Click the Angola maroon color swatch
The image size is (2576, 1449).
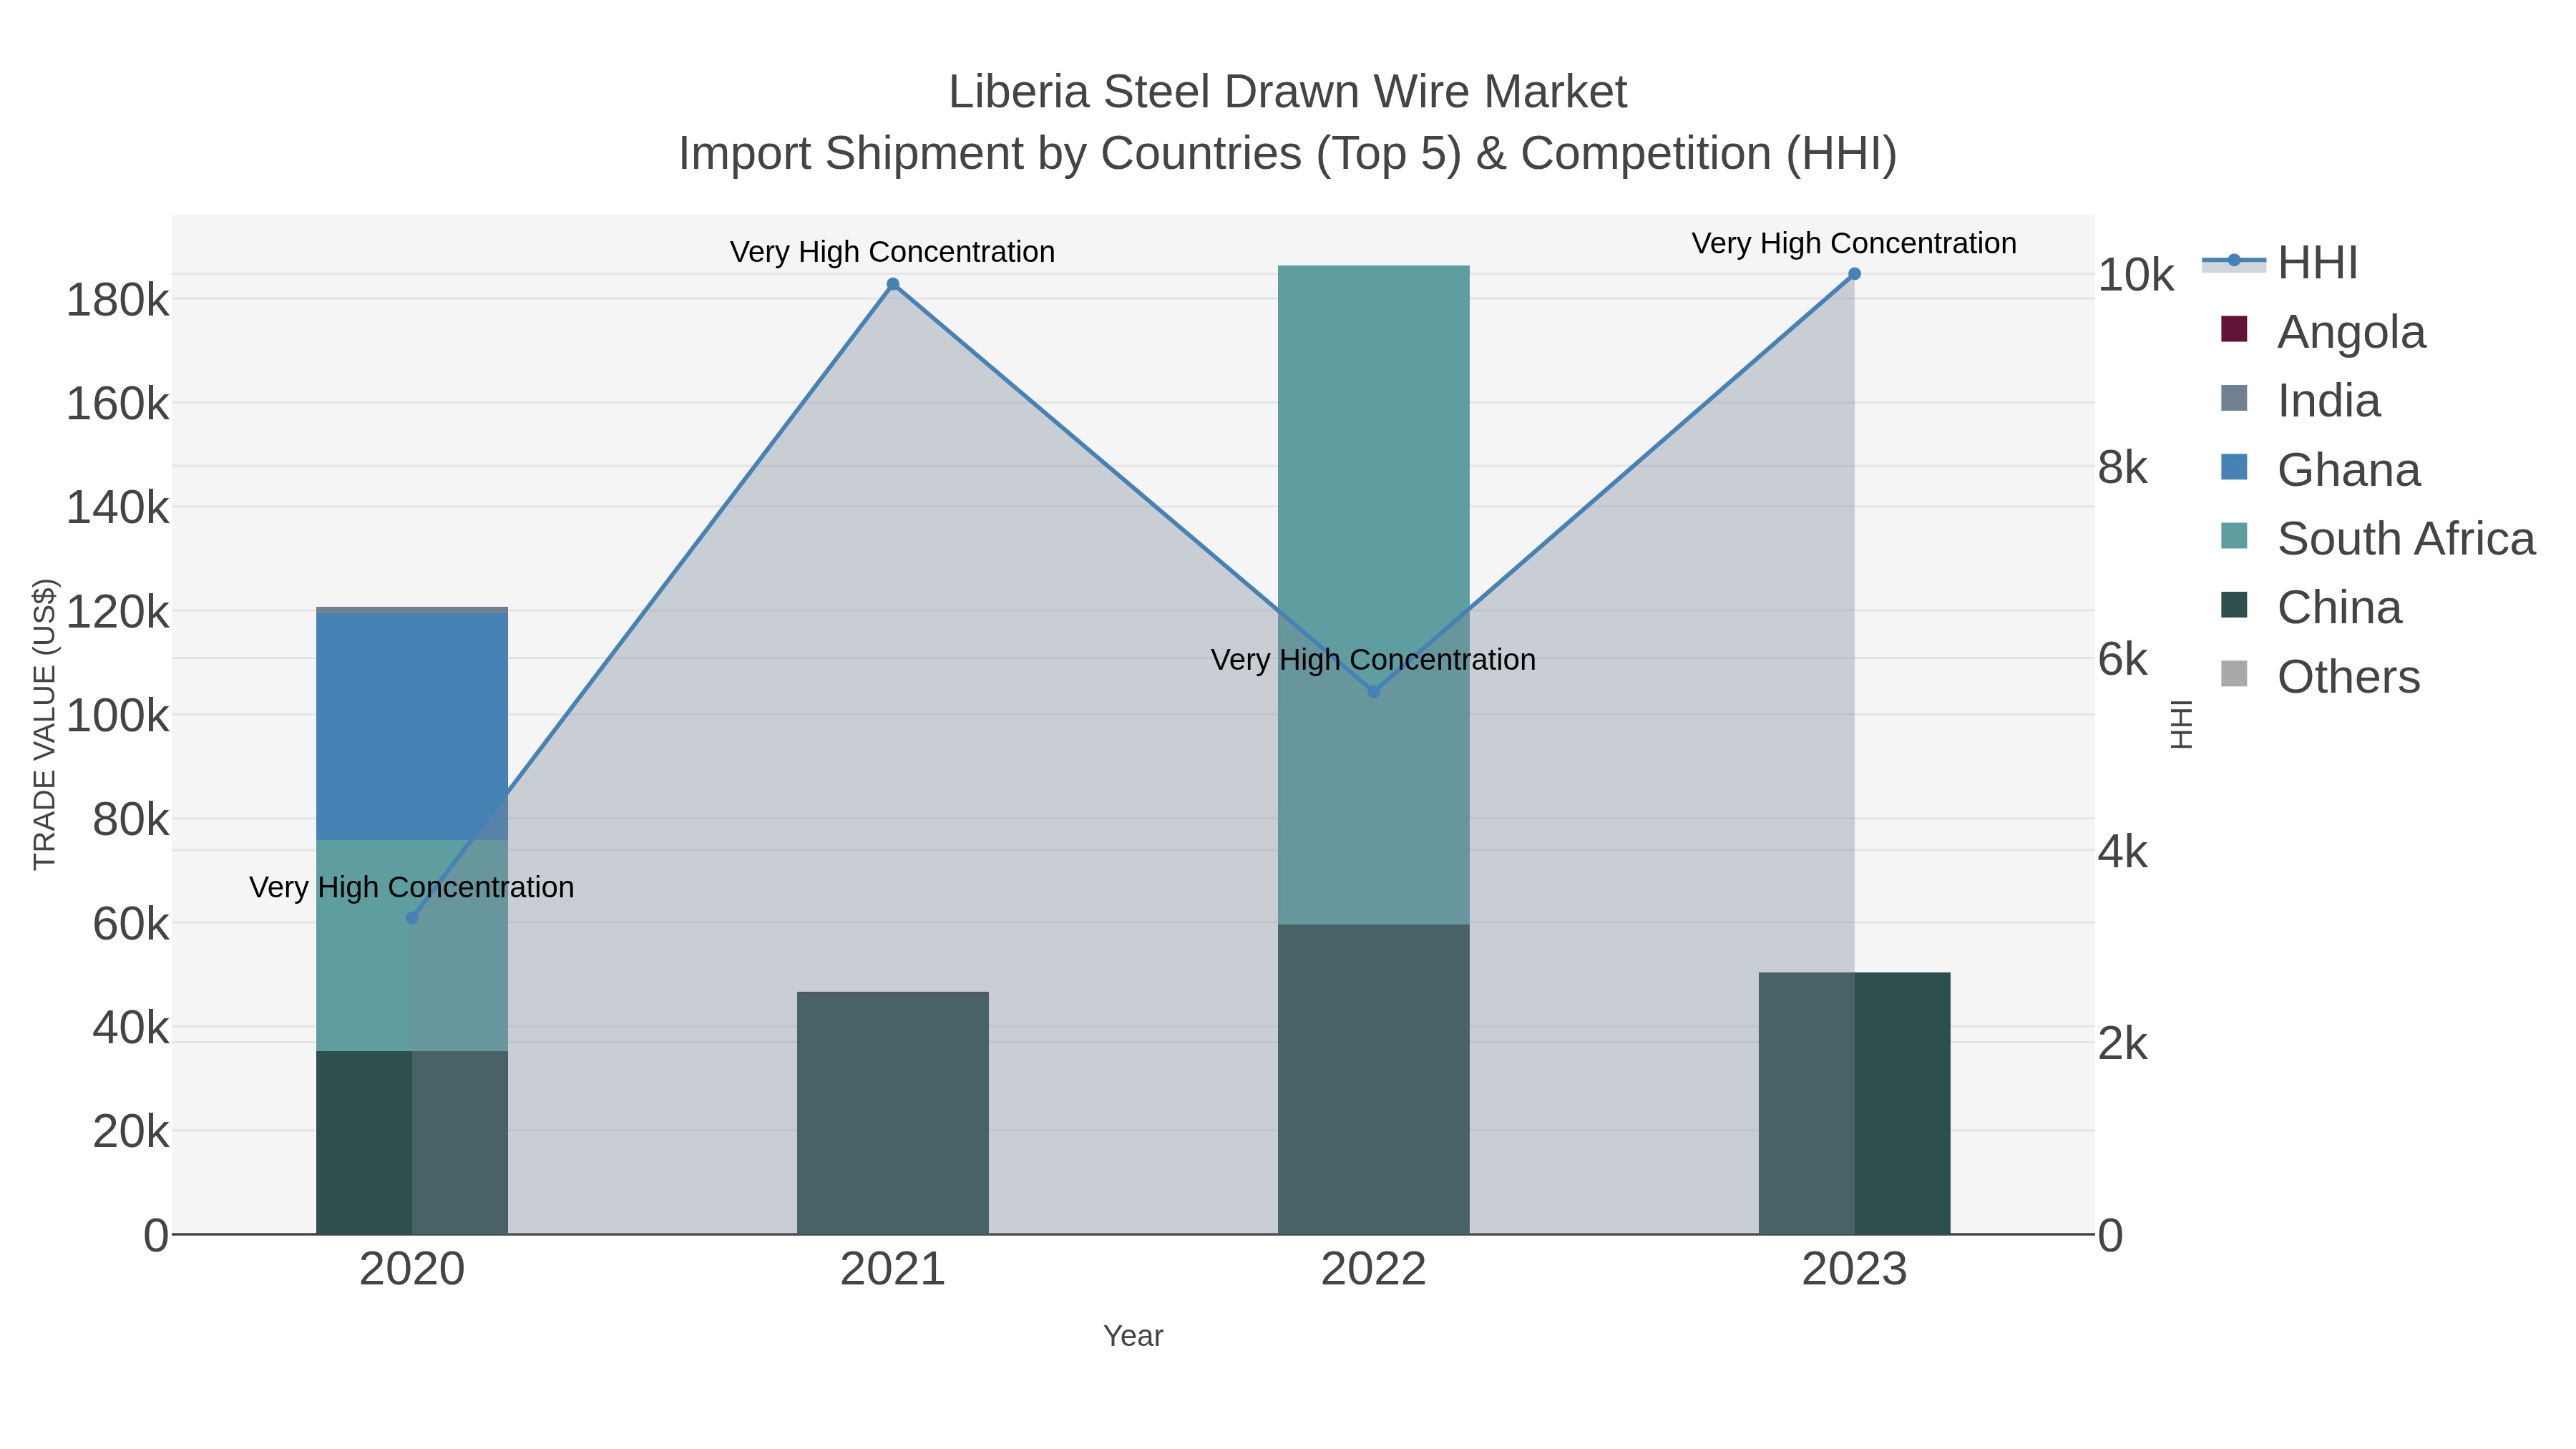coord(2234,329)
